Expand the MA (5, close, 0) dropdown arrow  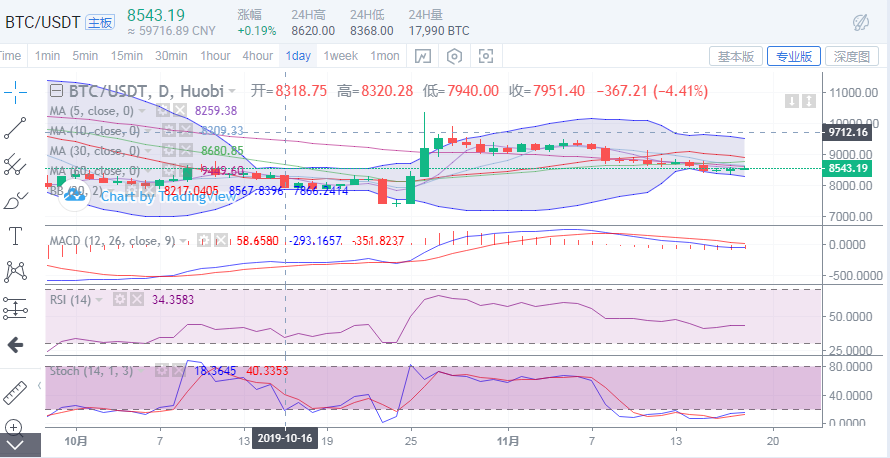tap(142, 111)
